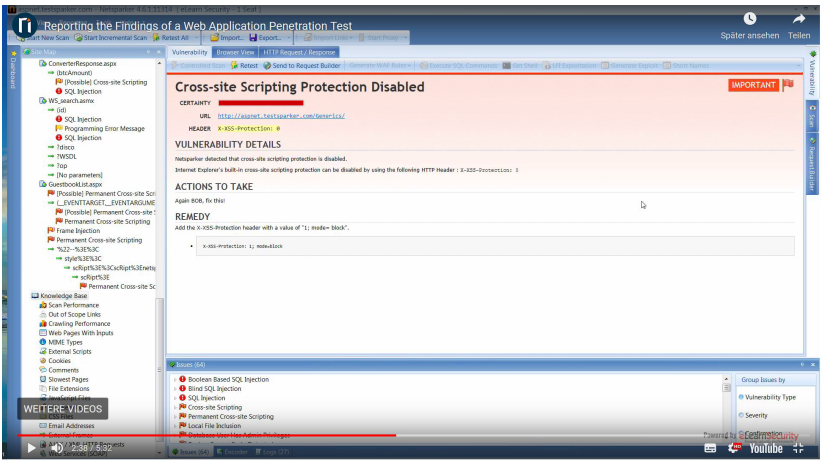Screen dimensions: 826x462
Task: Toggle subtitles with the captions icon
Action: click(x=710, y=449)
